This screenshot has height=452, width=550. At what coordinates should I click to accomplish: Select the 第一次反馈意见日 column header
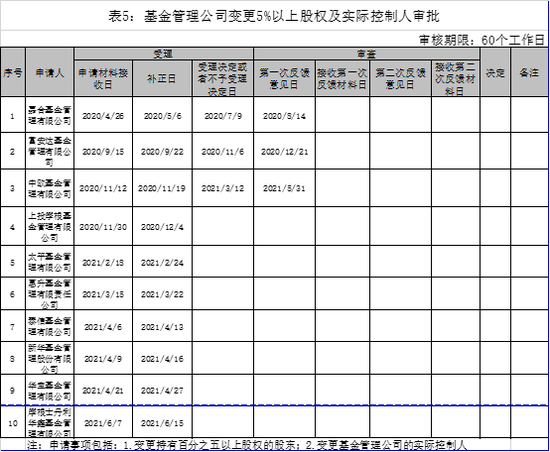tap(284, 79)
